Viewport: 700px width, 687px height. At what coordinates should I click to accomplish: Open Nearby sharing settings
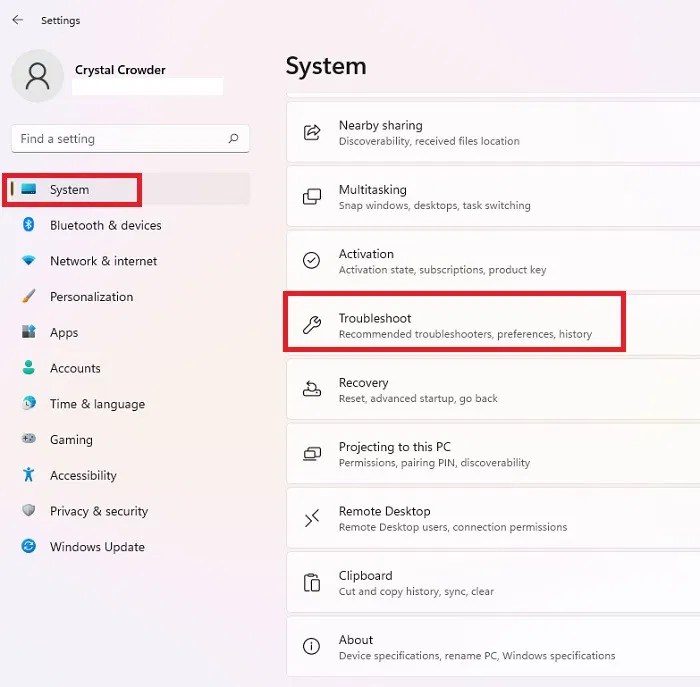tap(493, 133)
